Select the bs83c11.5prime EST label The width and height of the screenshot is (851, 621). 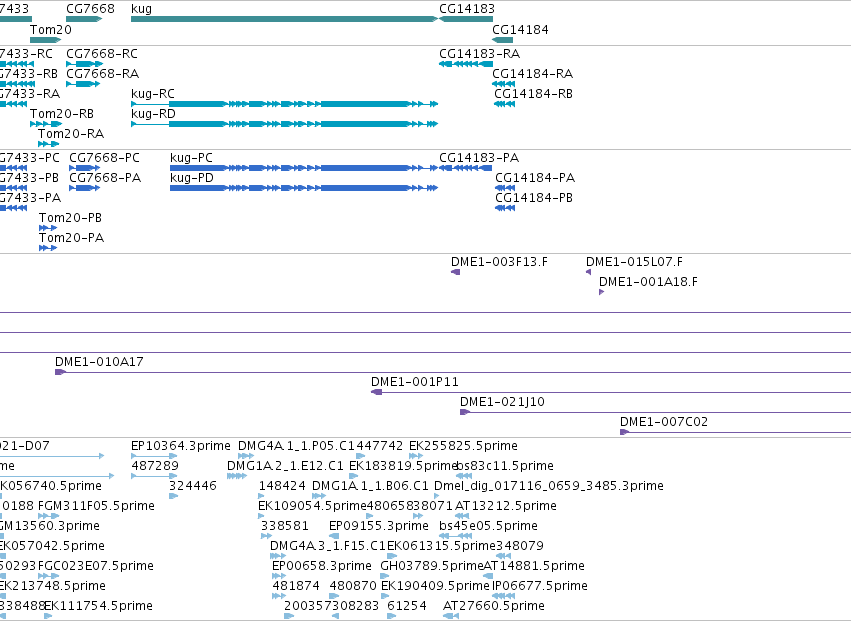(505, 466)
